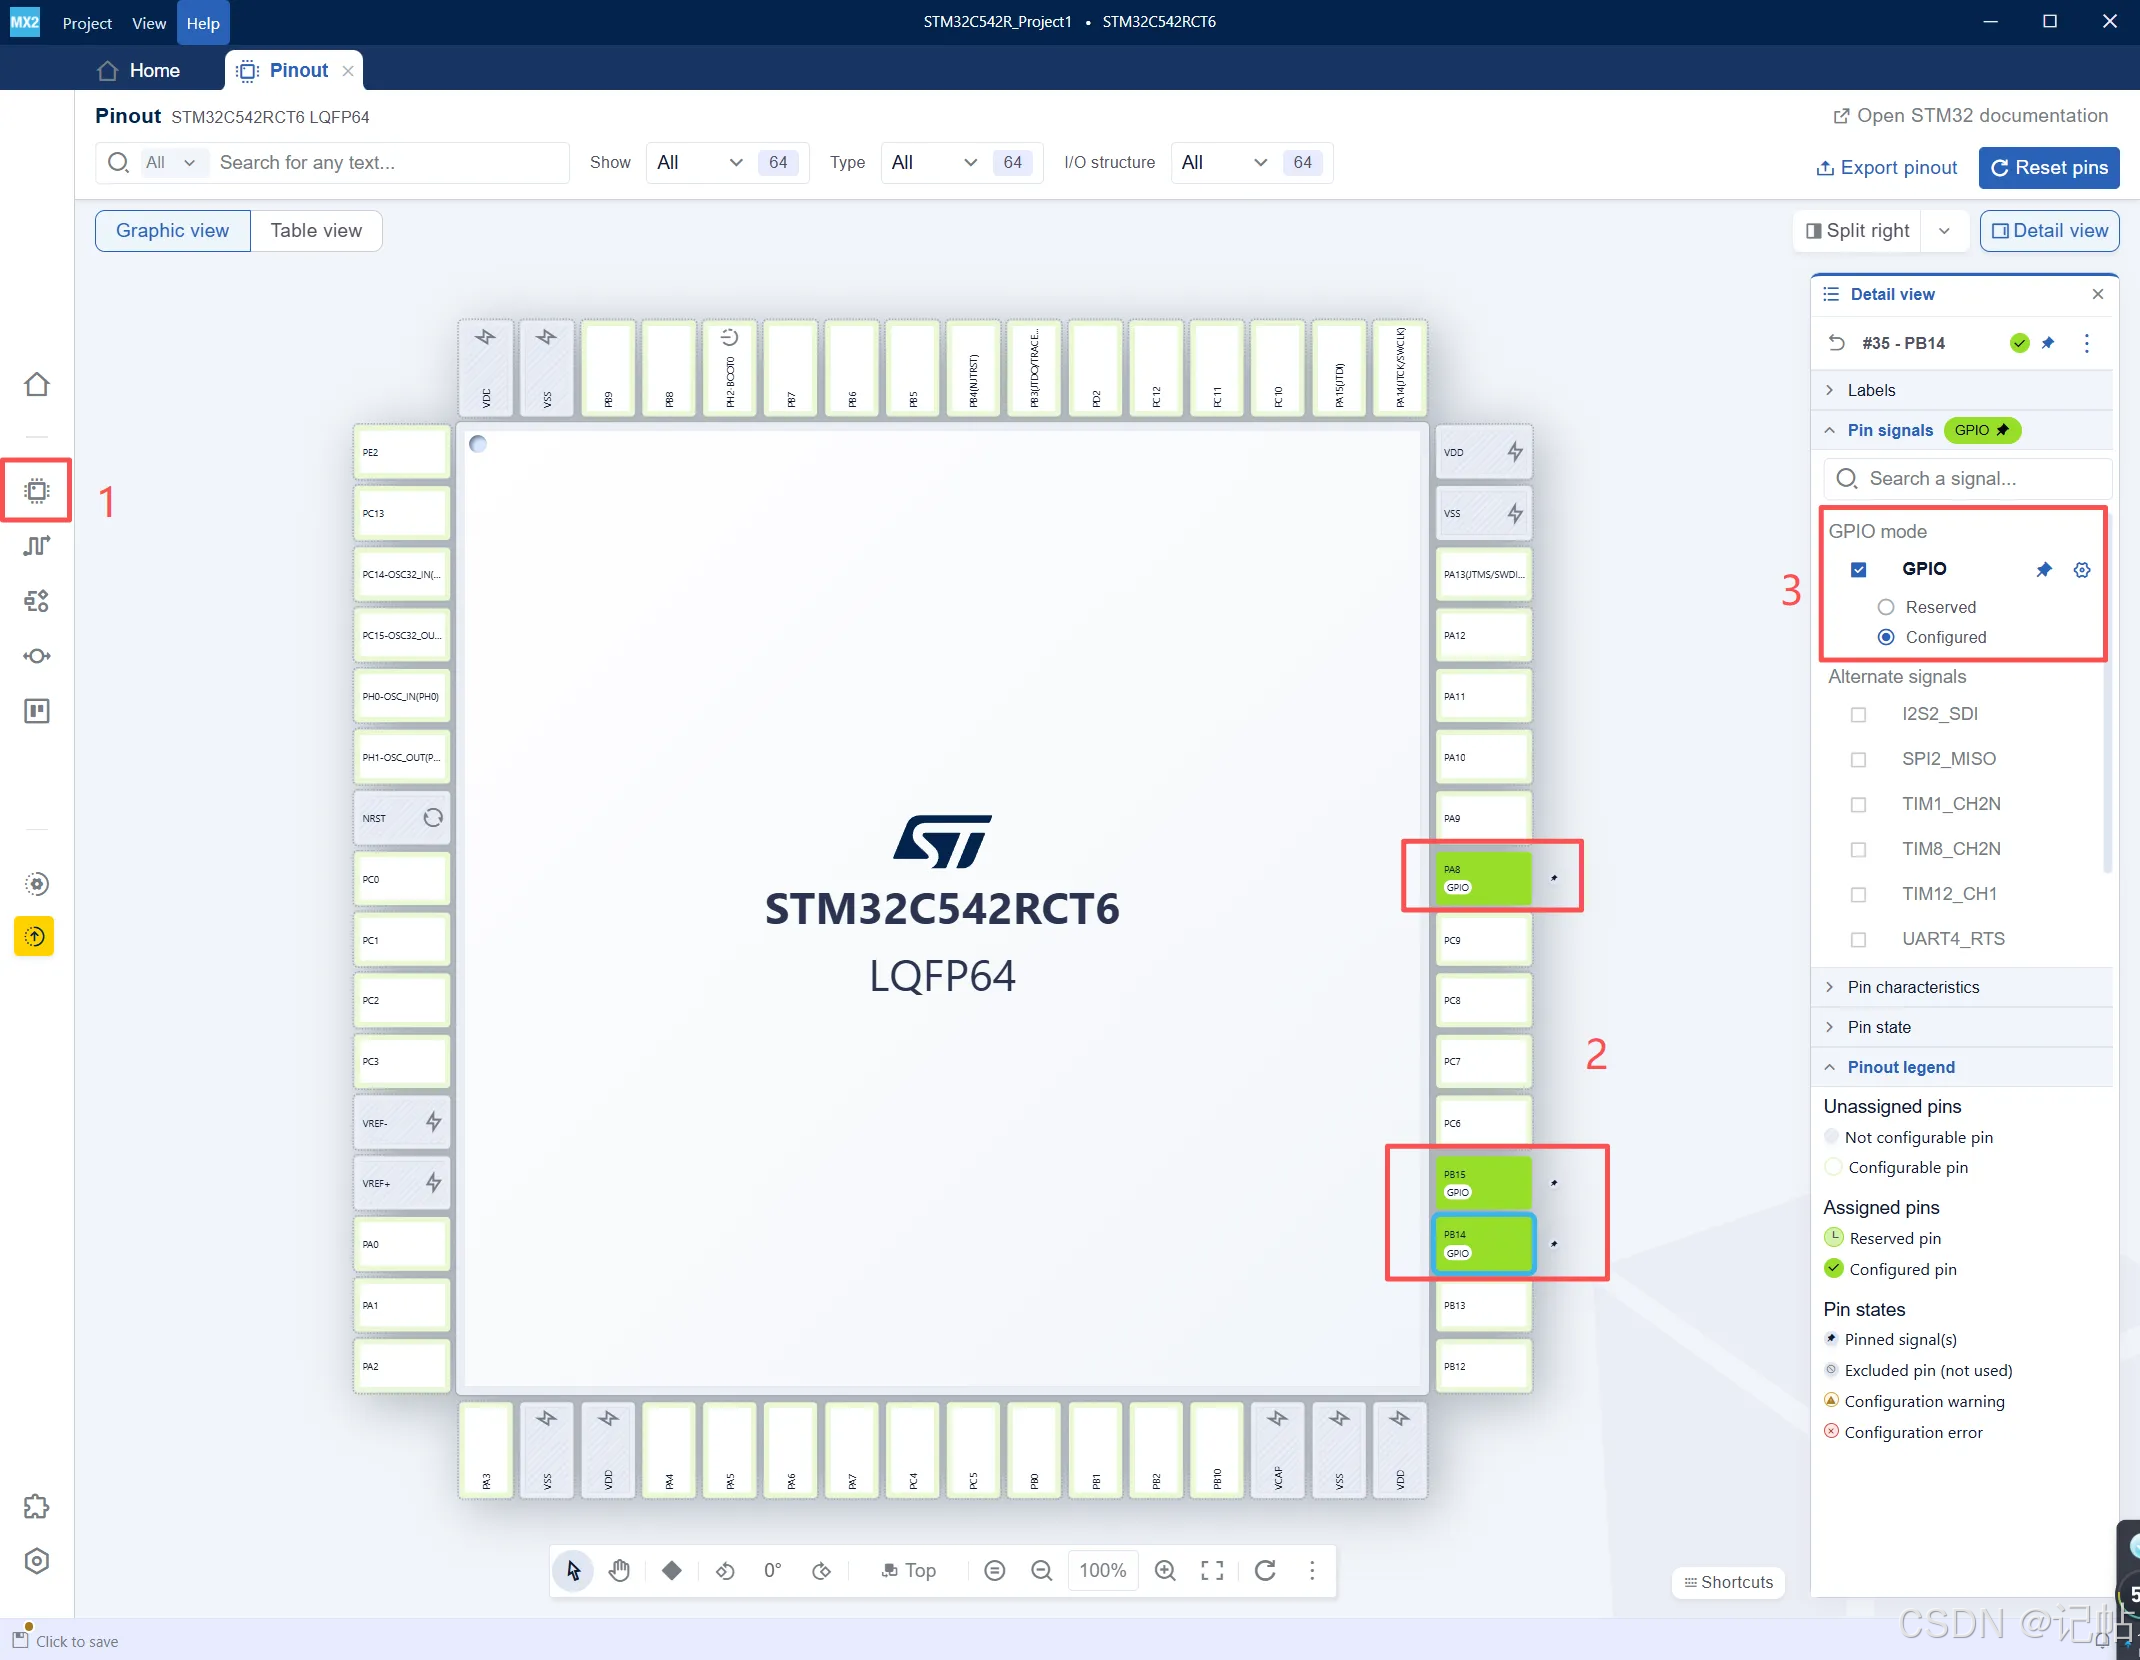Open bottom toolbar more options menu
This screenshot has width=2140, height=1660.
click(x=1312, y=1571)
